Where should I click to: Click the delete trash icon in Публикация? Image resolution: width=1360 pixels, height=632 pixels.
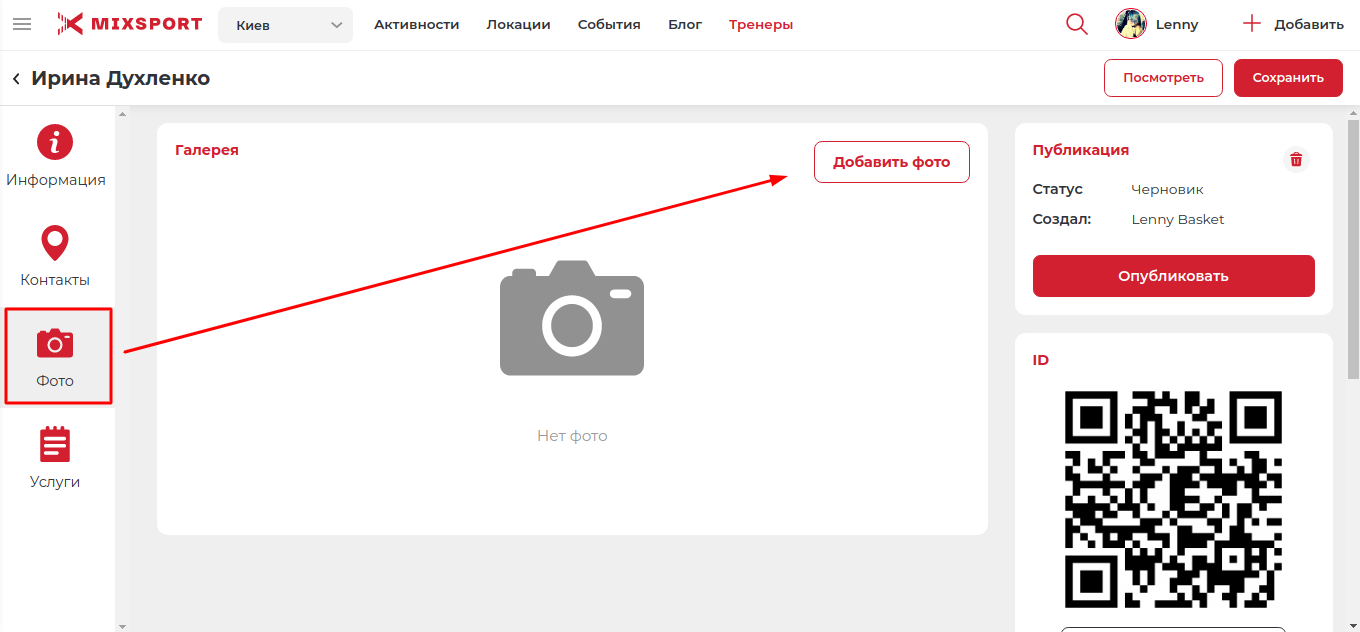click(1296, 160)
